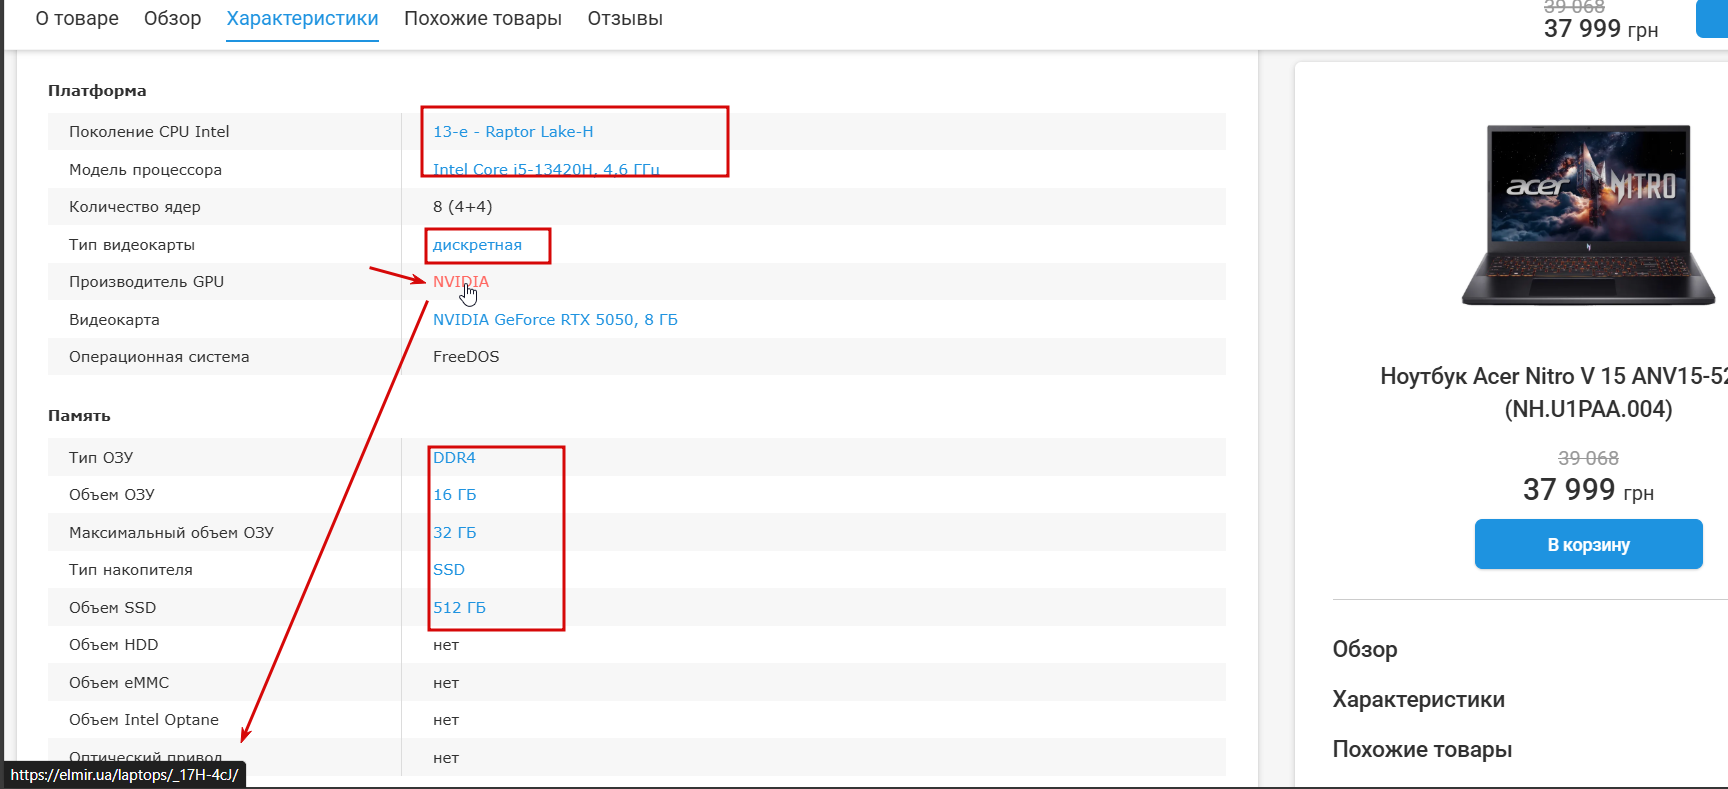
Task: Jump to Характеристики in the sidebar card
Action: tap(1418, 699)
